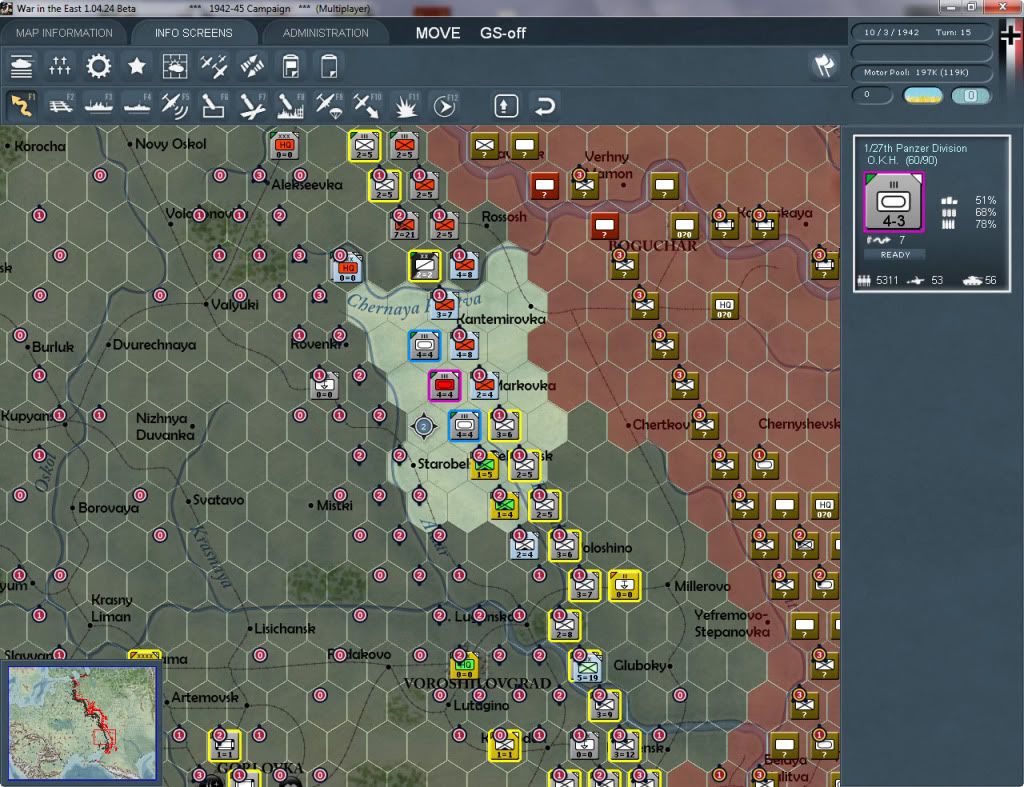Open the aircraft group icon screen
This screenshot has height=787, width=1024.
click(214, 66)
